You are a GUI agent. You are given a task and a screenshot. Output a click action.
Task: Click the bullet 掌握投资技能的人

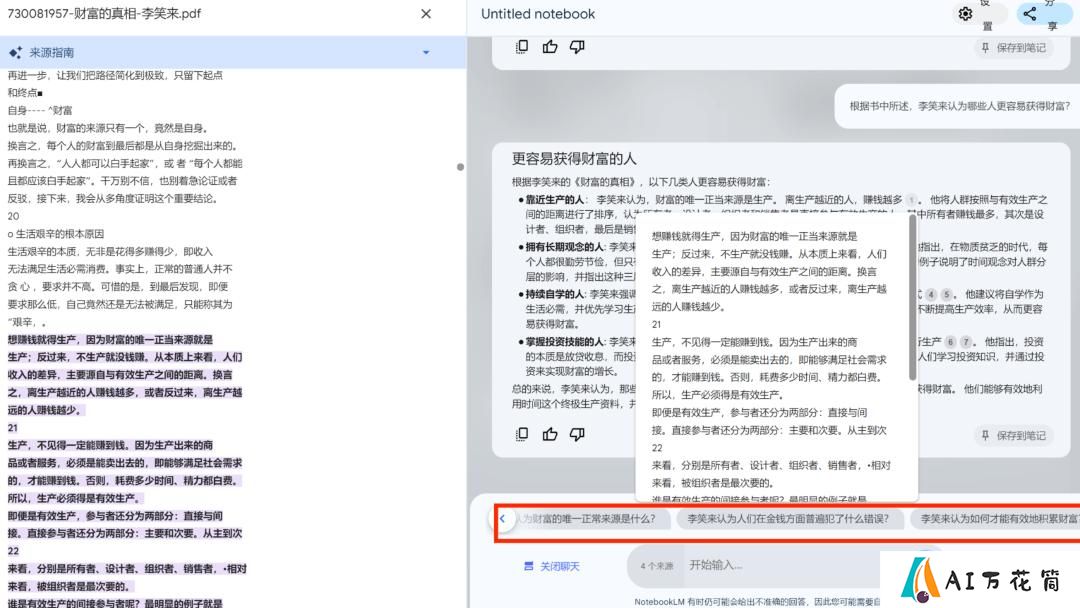pos(564,342)
